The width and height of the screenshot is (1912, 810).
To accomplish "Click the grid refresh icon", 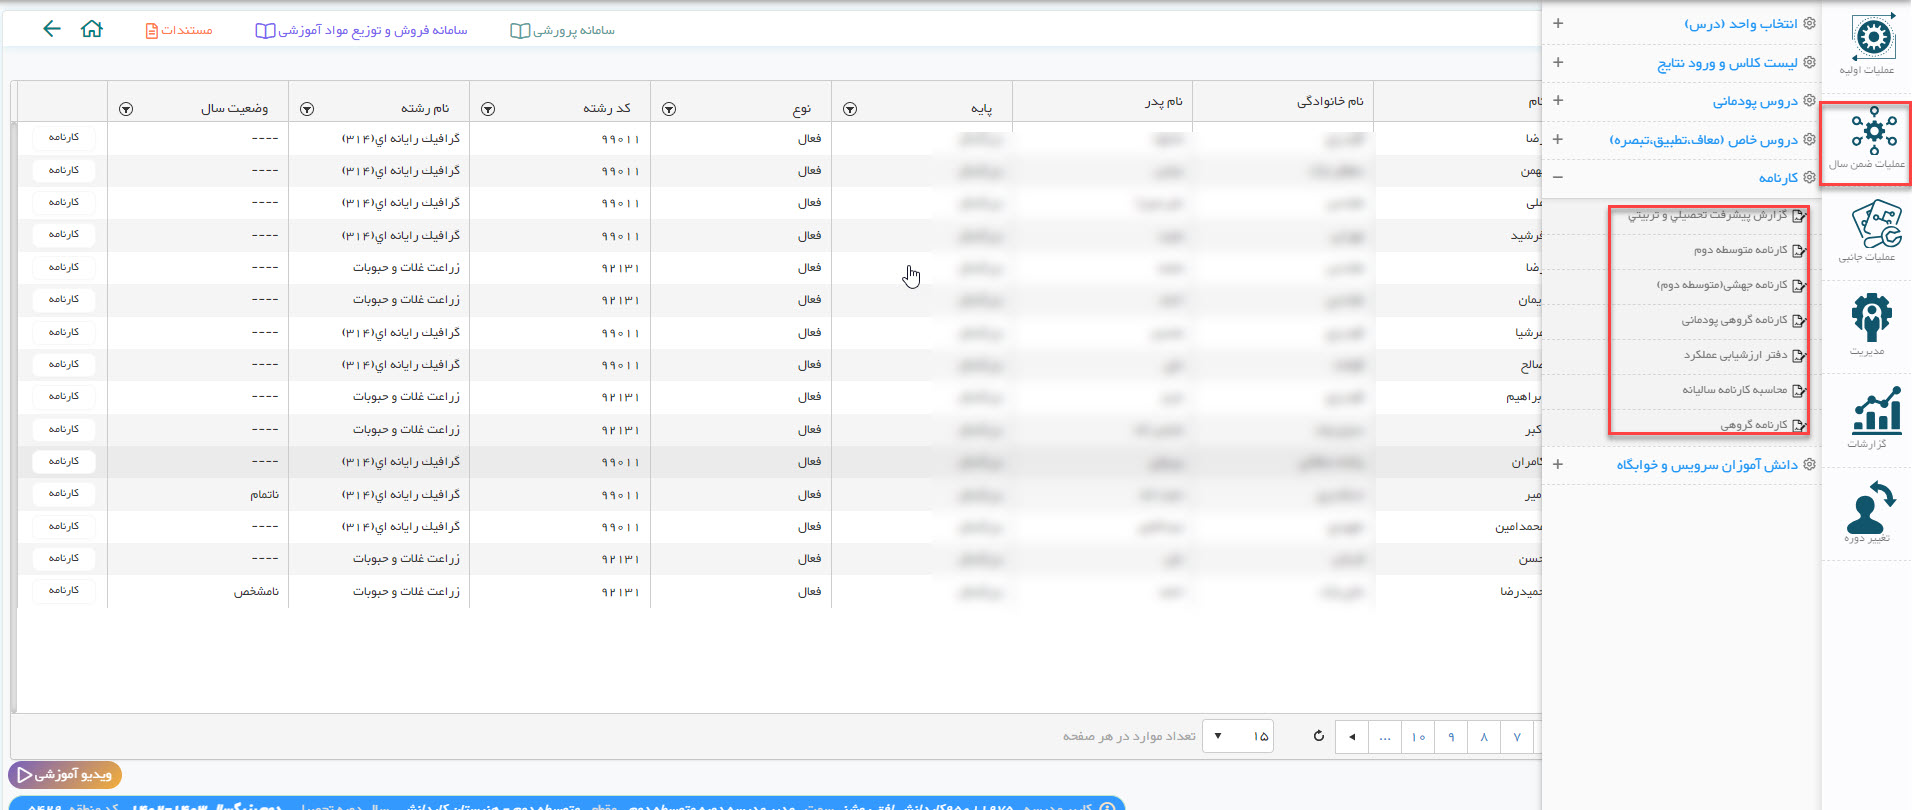I will (1319, 736).
